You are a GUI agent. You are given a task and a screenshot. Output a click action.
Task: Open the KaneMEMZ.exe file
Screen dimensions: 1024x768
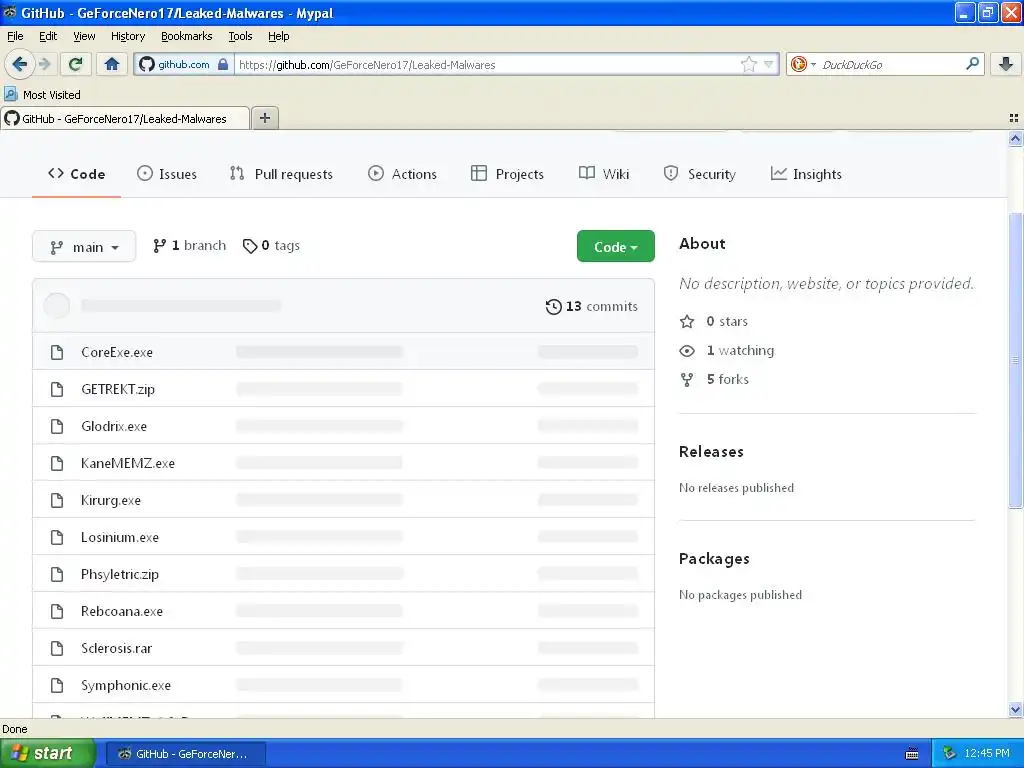pos(128,463)
